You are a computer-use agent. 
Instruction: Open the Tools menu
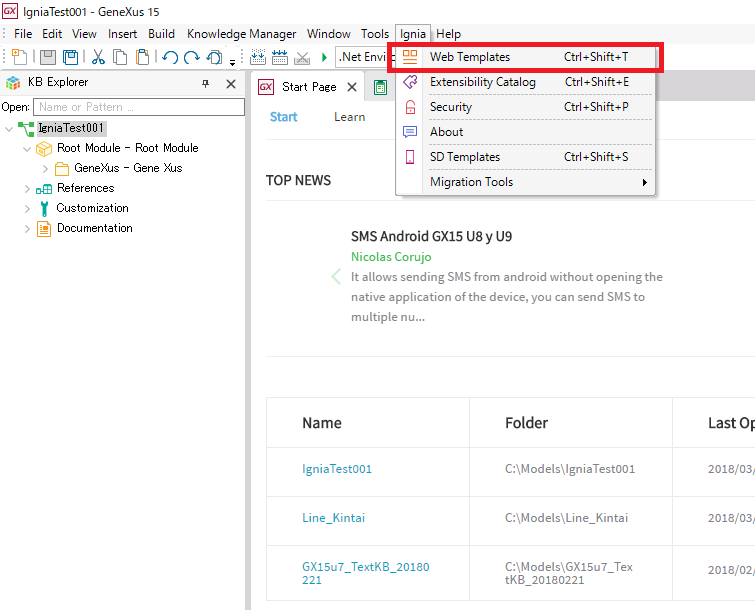pos(375,34)
